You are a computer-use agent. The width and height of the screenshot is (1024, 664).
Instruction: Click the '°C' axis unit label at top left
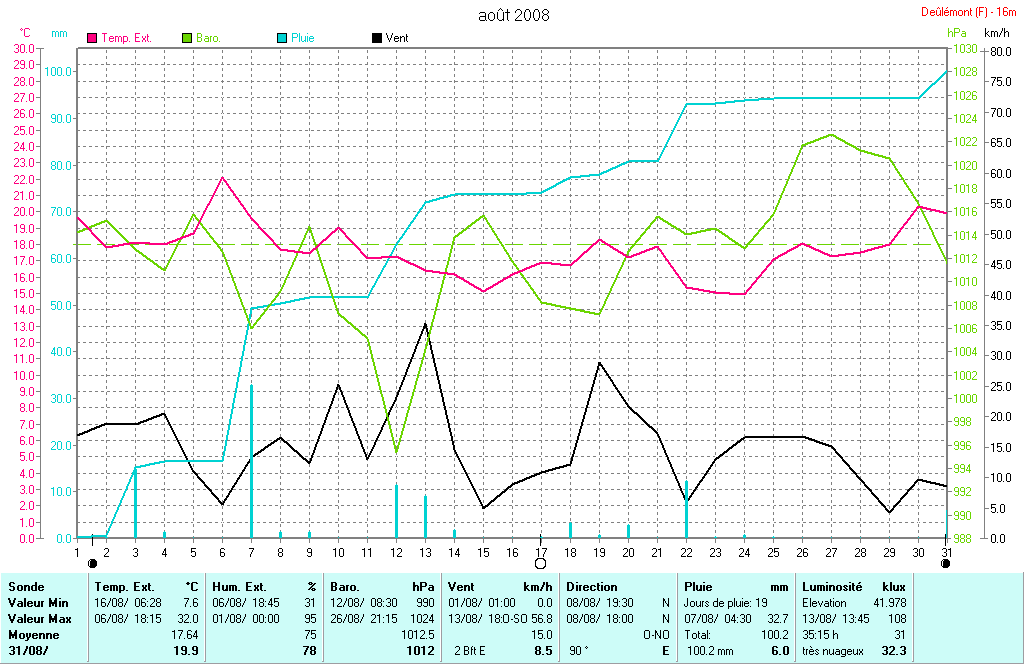pyautogui.click(x=25, y=33)
